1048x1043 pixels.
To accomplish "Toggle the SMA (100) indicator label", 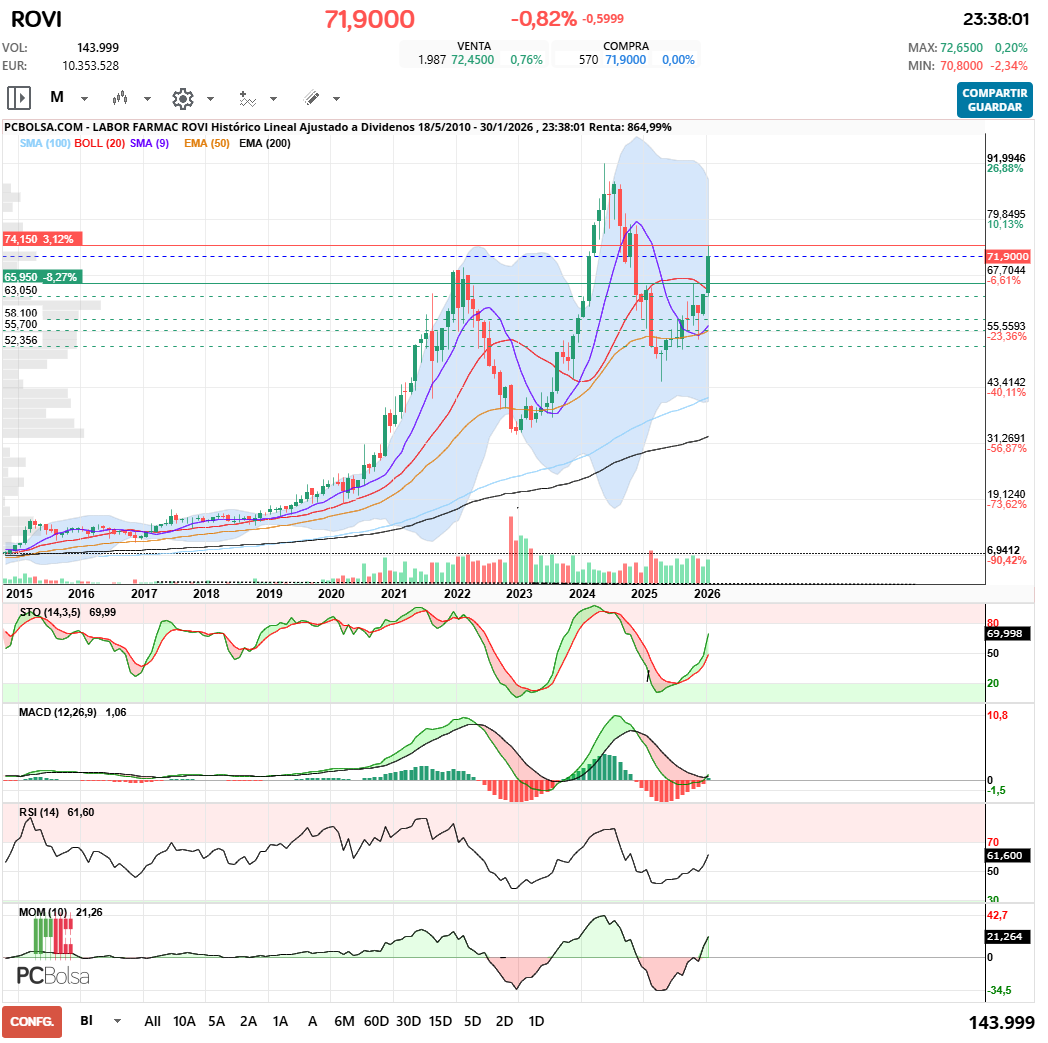I will pyautogui.click(x=44, y=144).
